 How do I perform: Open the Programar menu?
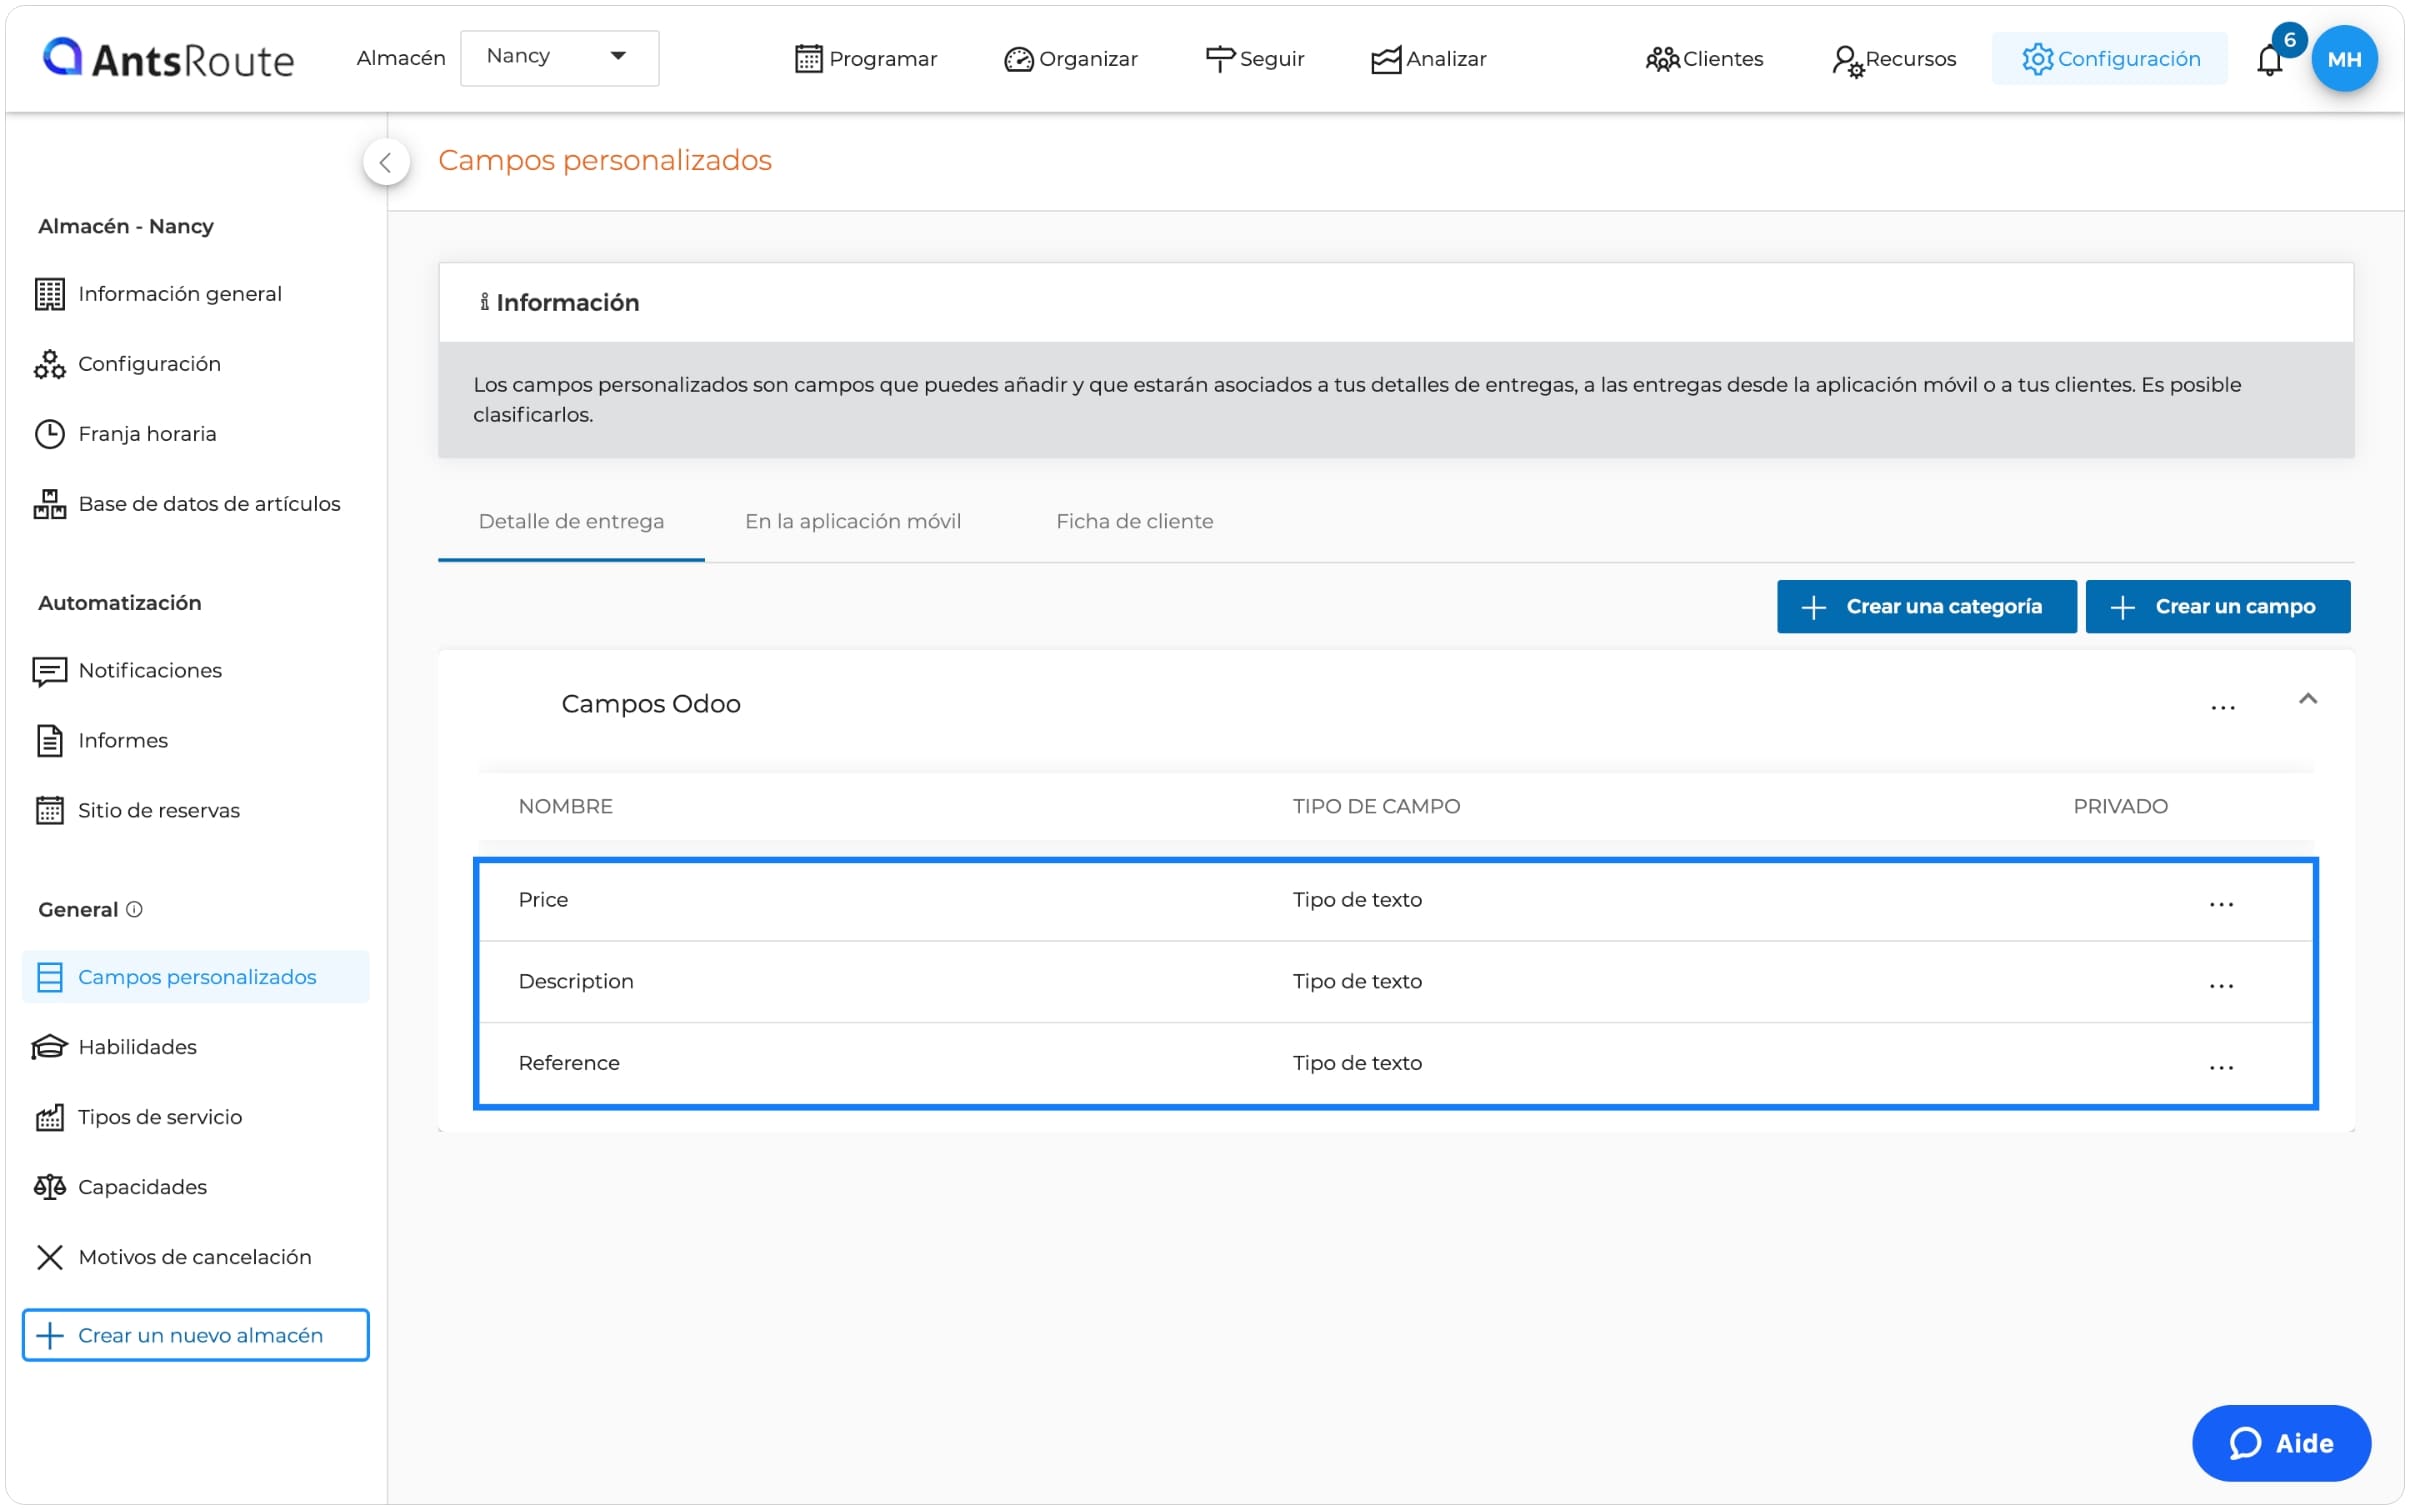click(865, 59)
